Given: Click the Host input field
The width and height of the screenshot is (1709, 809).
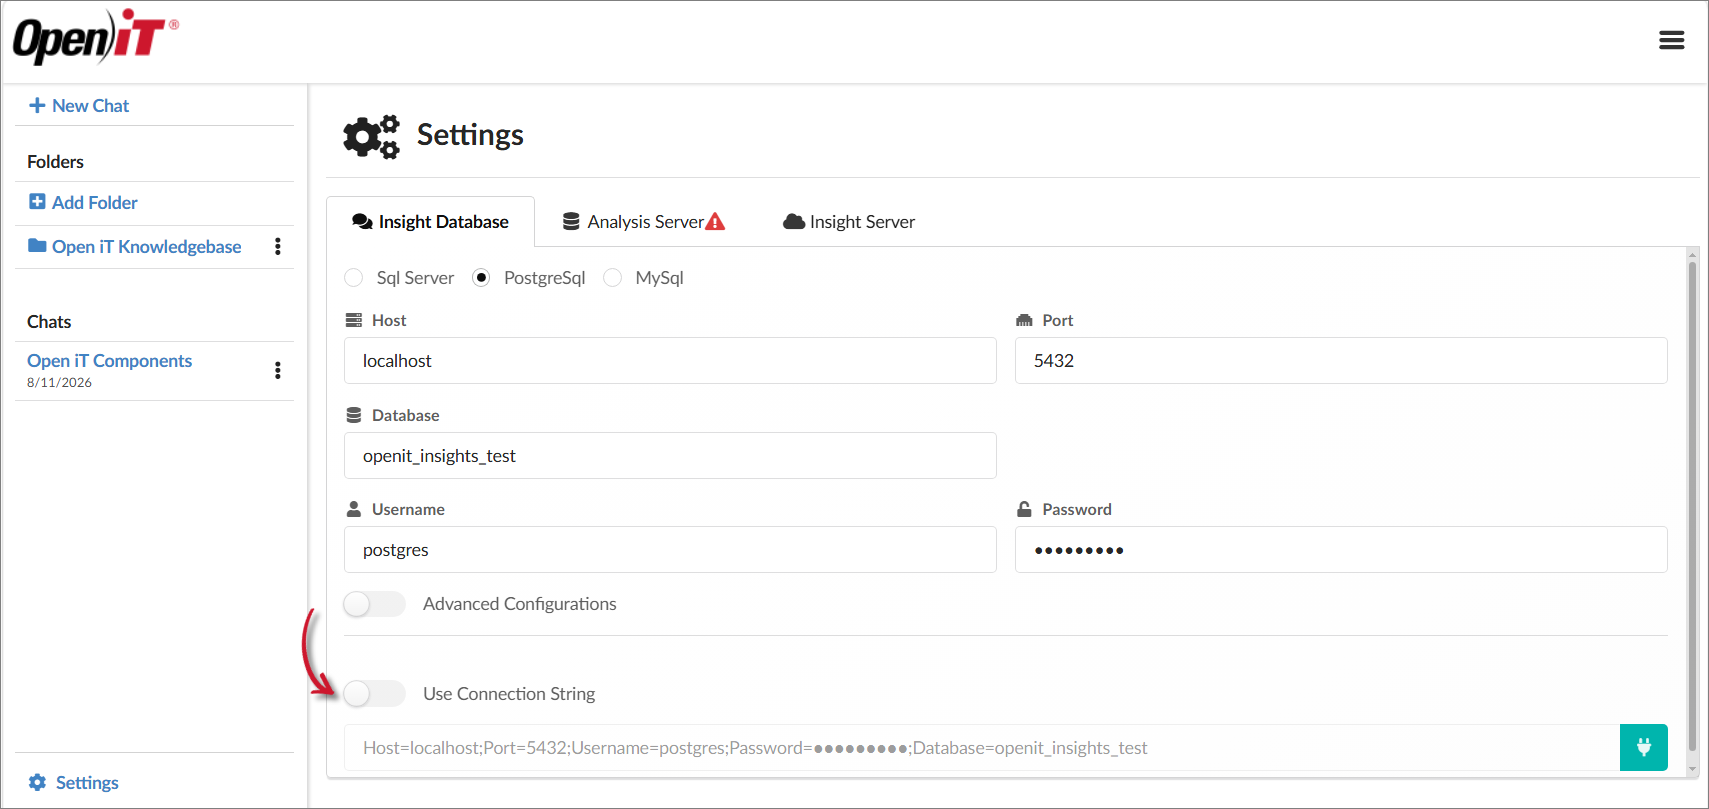Looking at the screenshot, I should 670,360.
